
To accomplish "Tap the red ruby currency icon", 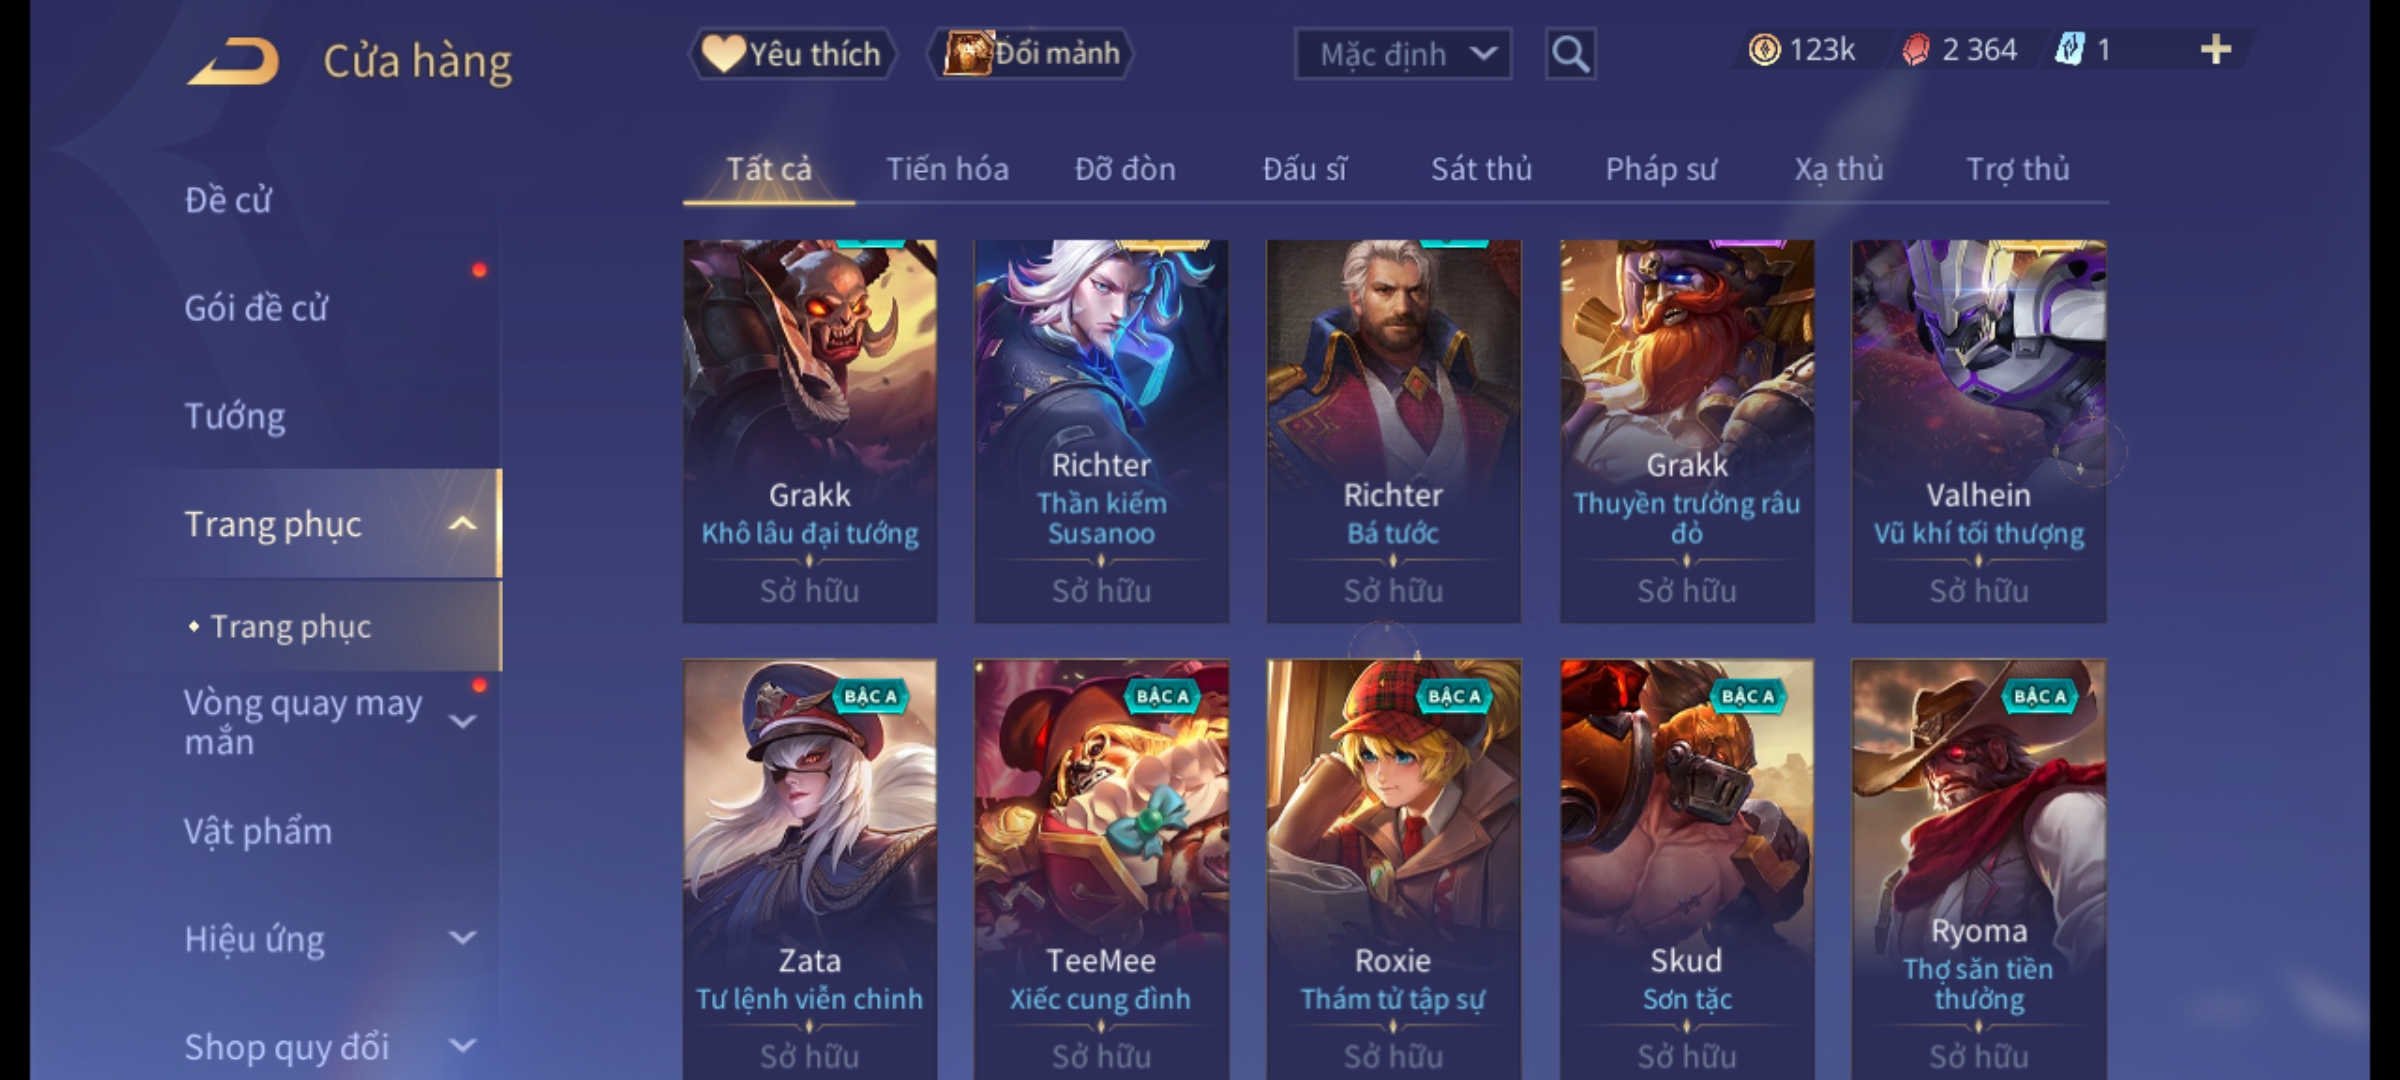I will 1915,50.
